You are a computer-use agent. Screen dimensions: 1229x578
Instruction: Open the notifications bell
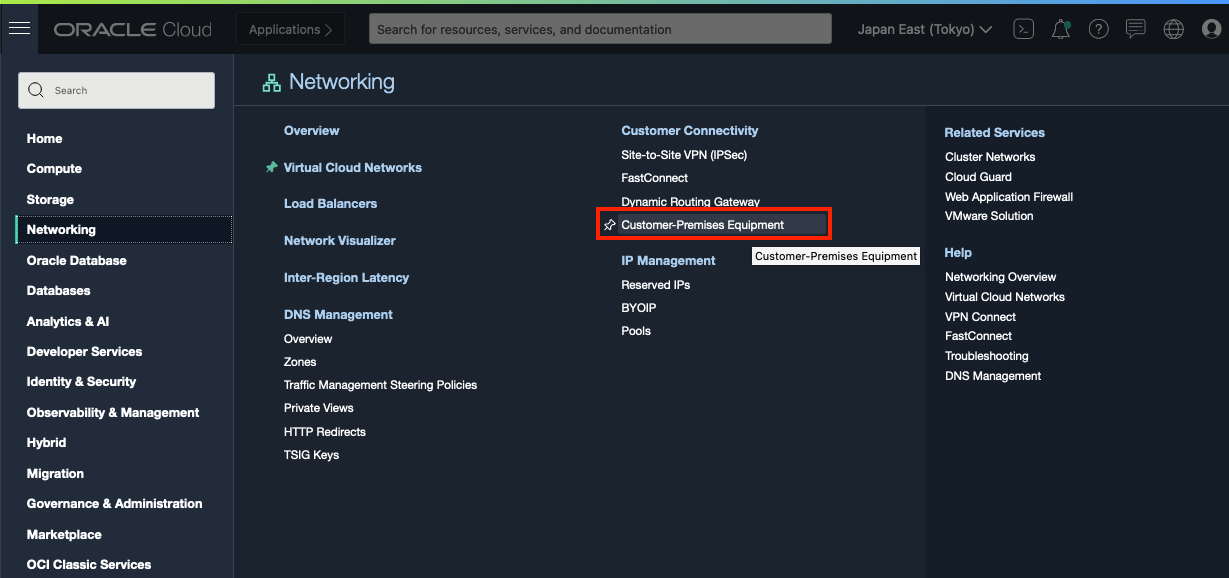[1061, 29]
